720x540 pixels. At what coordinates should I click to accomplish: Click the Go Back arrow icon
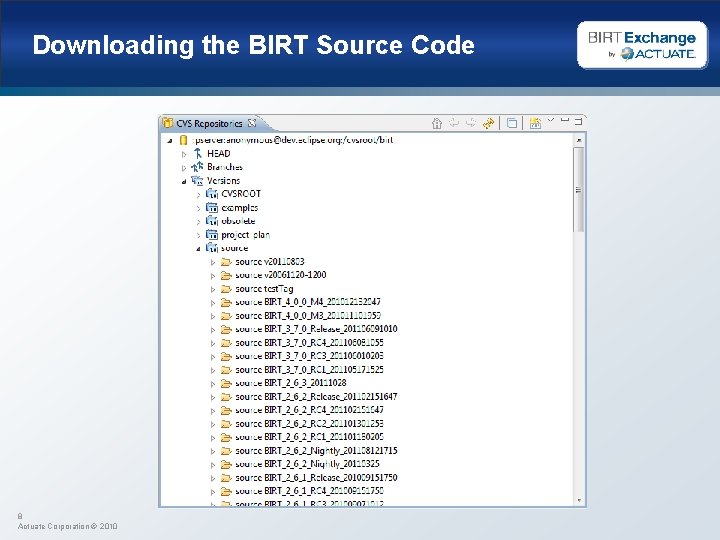click(x=454, y=123)
